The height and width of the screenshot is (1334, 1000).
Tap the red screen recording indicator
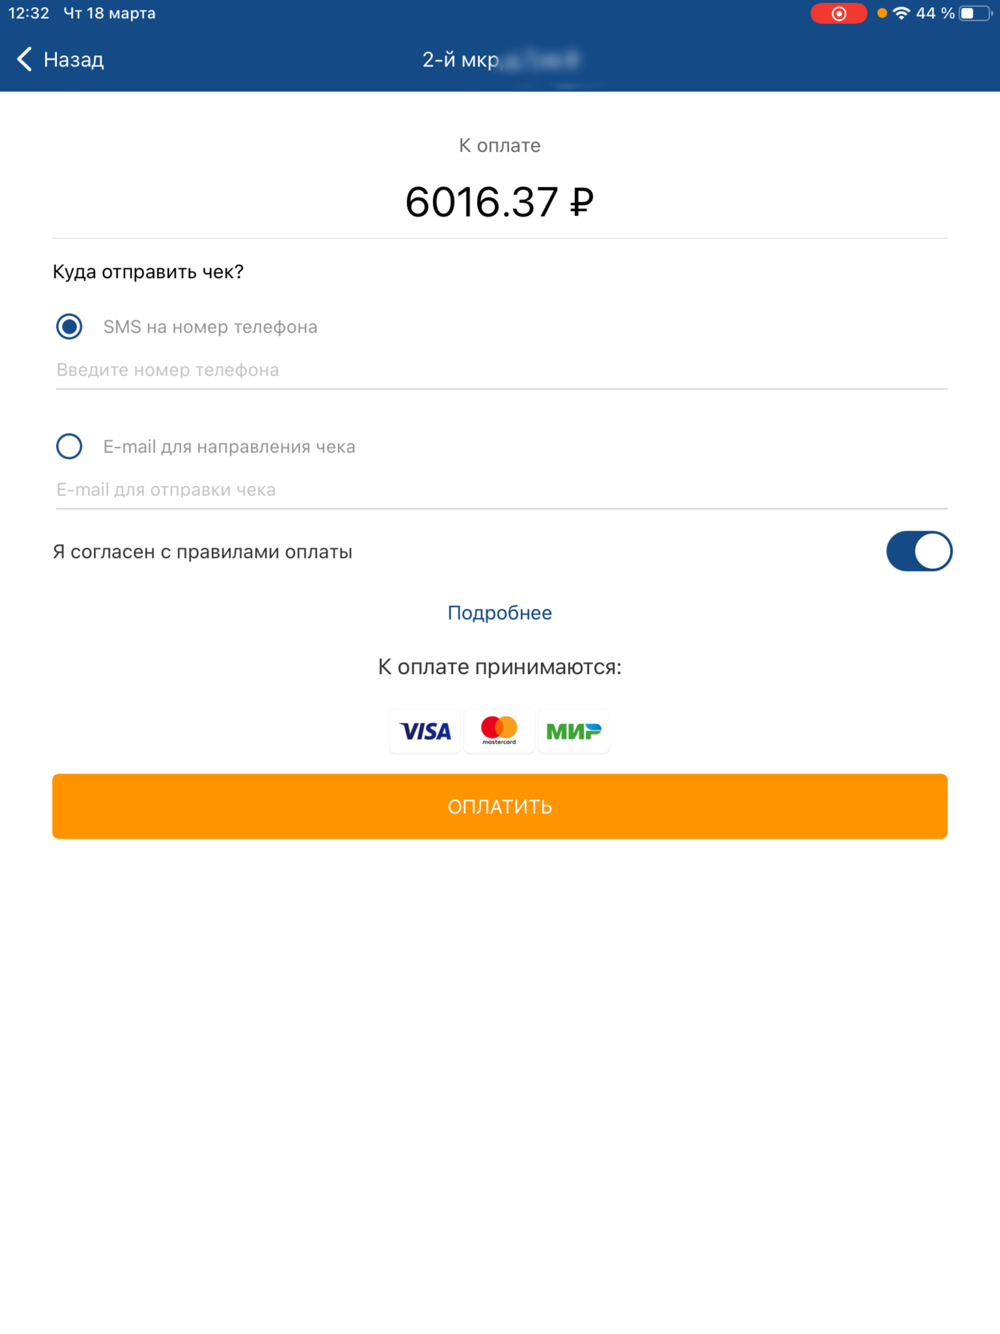coord(838,13)
